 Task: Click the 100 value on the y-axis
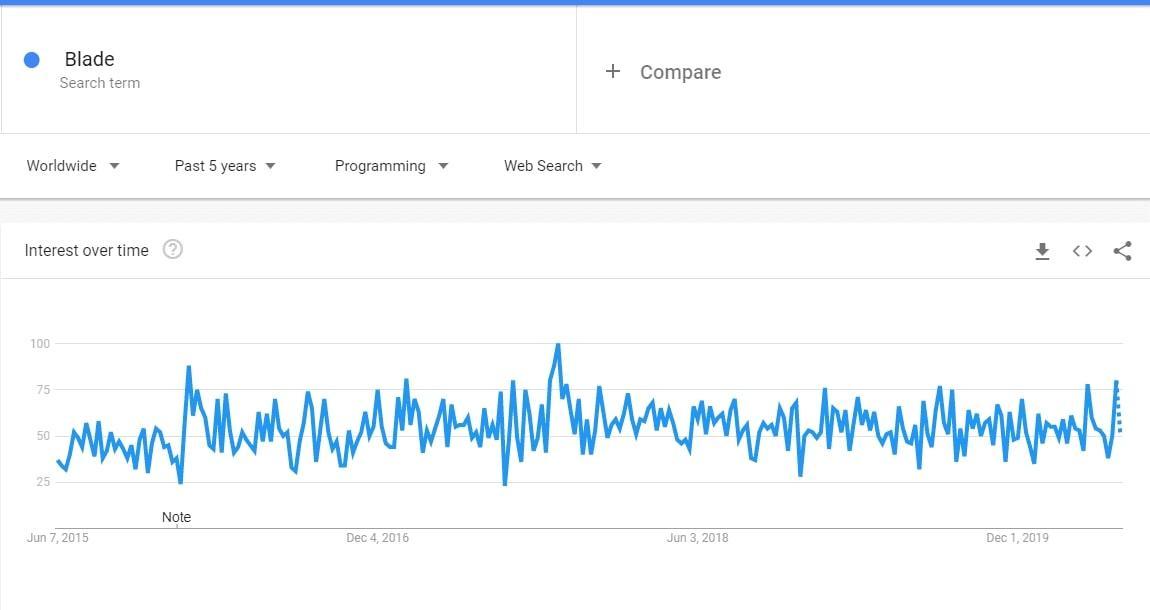pos(40,344)
